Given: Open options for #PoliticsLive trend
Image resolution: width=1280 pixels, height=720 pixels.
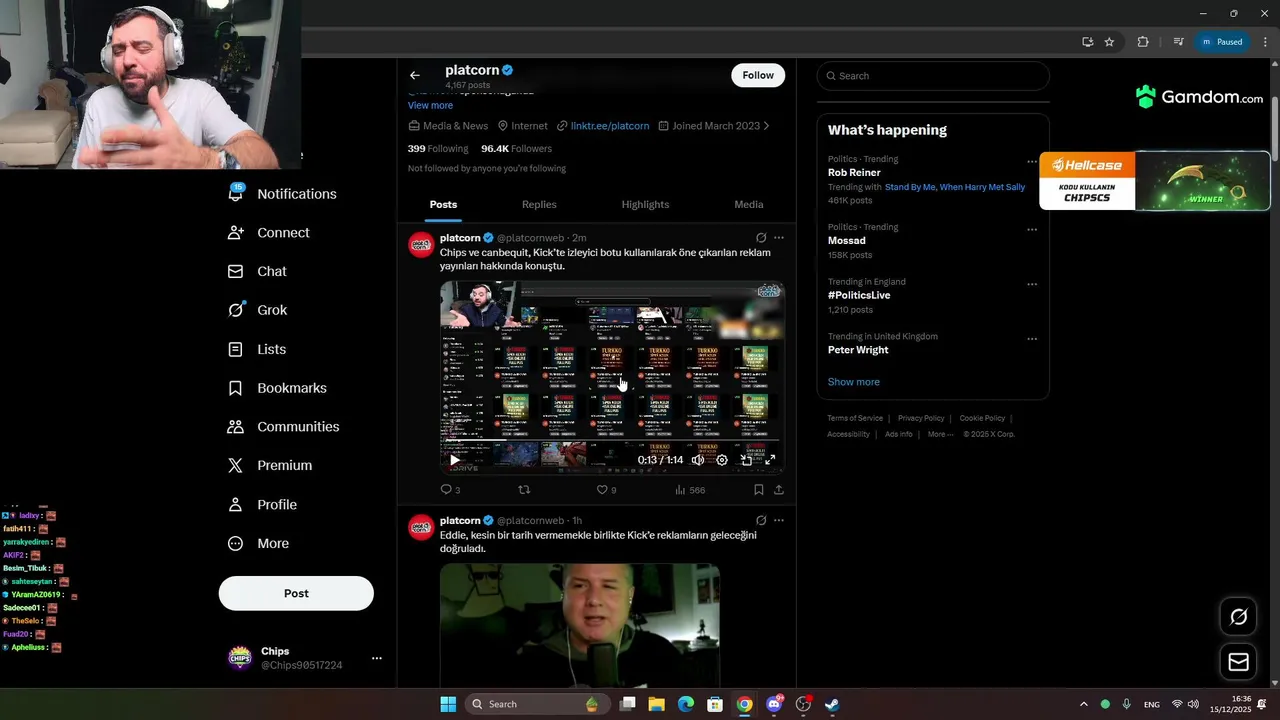Looking at the screenshot, I should pos(1032,284).
